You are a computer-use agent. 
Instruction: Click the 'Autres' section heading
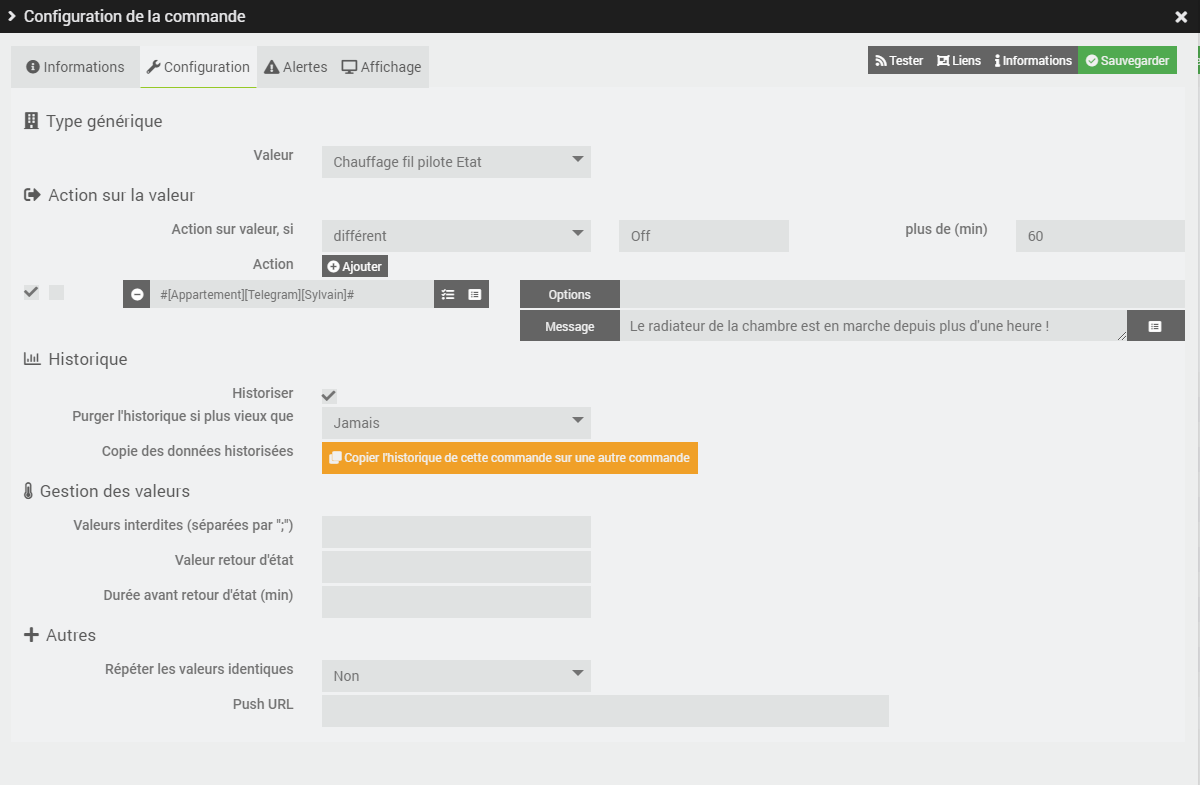(x=60, y=635)
